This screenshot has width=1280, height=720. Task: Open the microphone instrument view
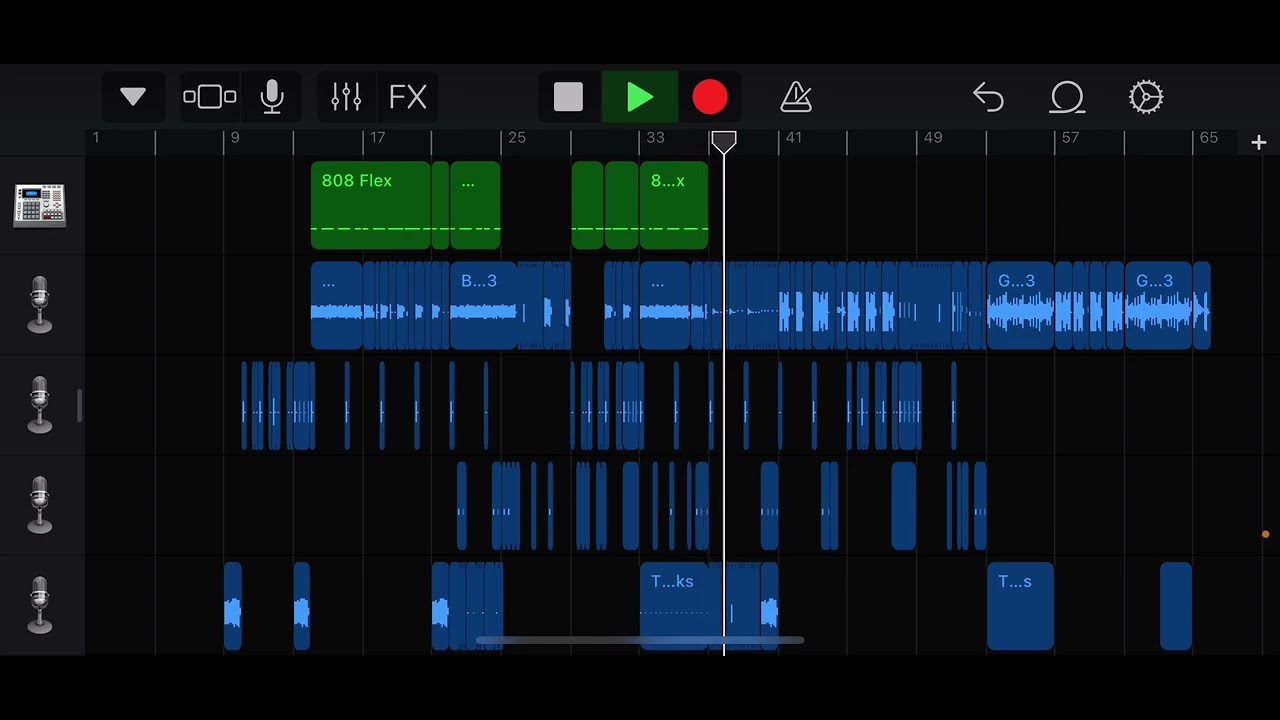pos(272,97)
